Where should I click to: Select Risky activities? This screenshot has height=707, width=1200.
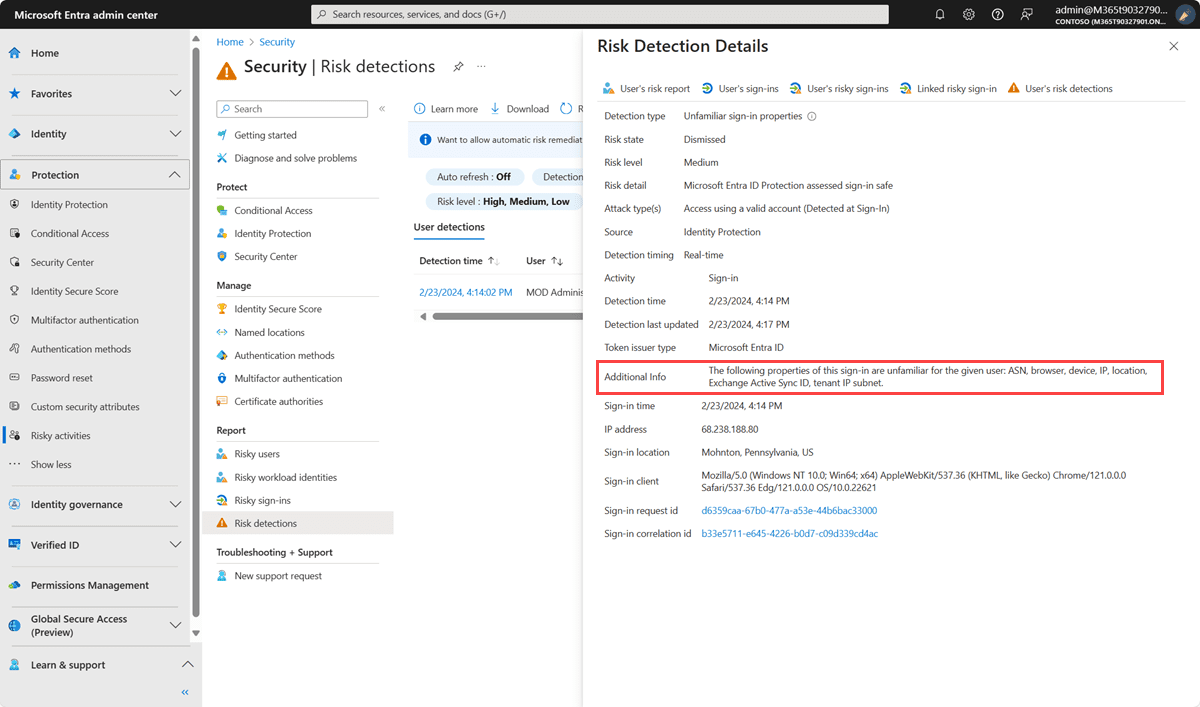(x=60, y=436)
